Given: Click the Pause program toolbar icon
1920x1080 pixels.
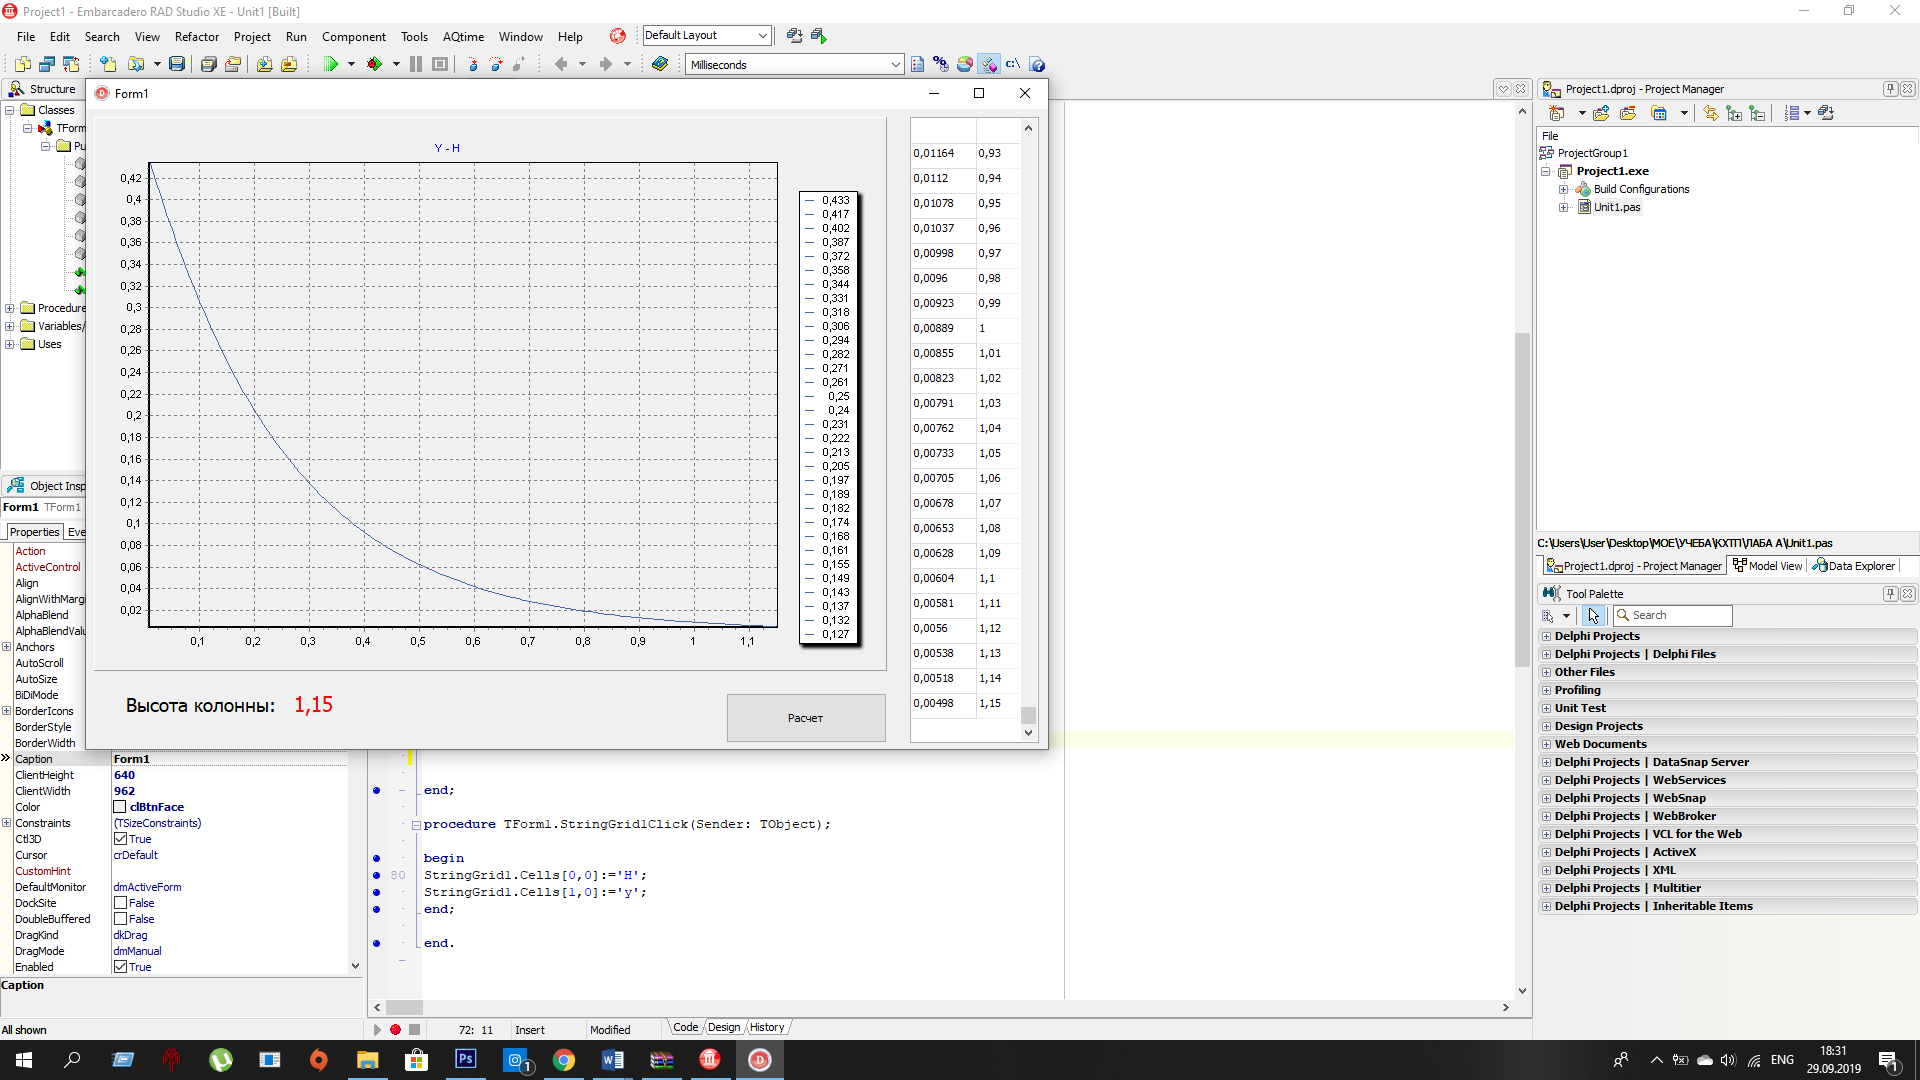Looking at the screenshot, I should coord(416,64).
